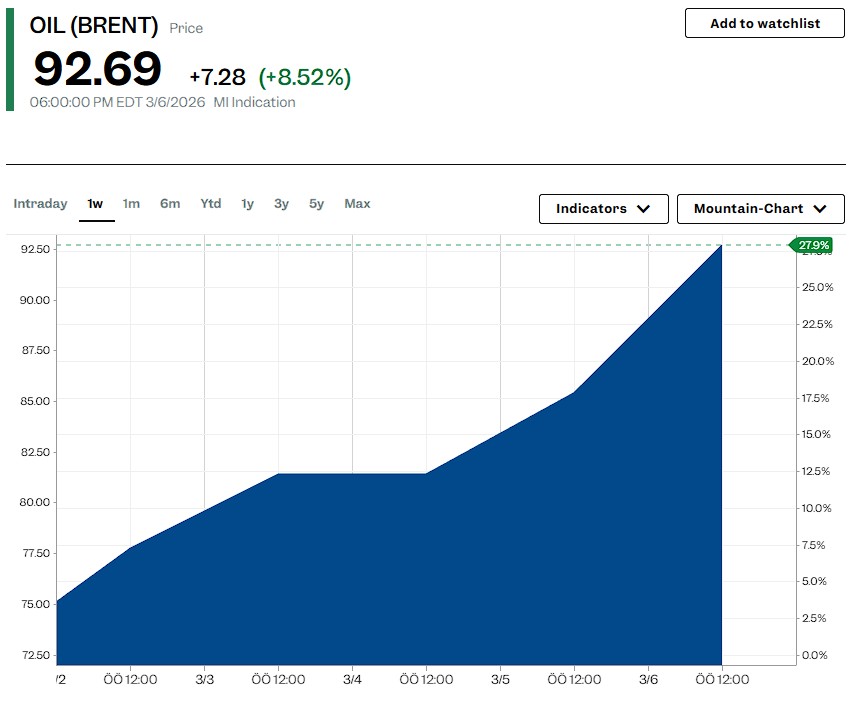Switch chart to Intraday range

tap(40, 204)
